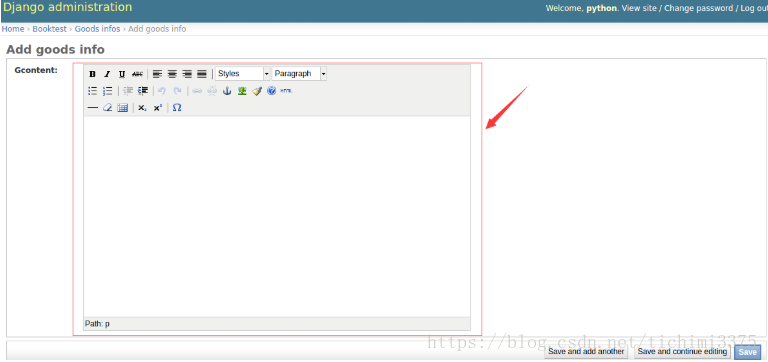Align text right in the editor
This screenshot has height=362, width=768.
tap(187, 74)
